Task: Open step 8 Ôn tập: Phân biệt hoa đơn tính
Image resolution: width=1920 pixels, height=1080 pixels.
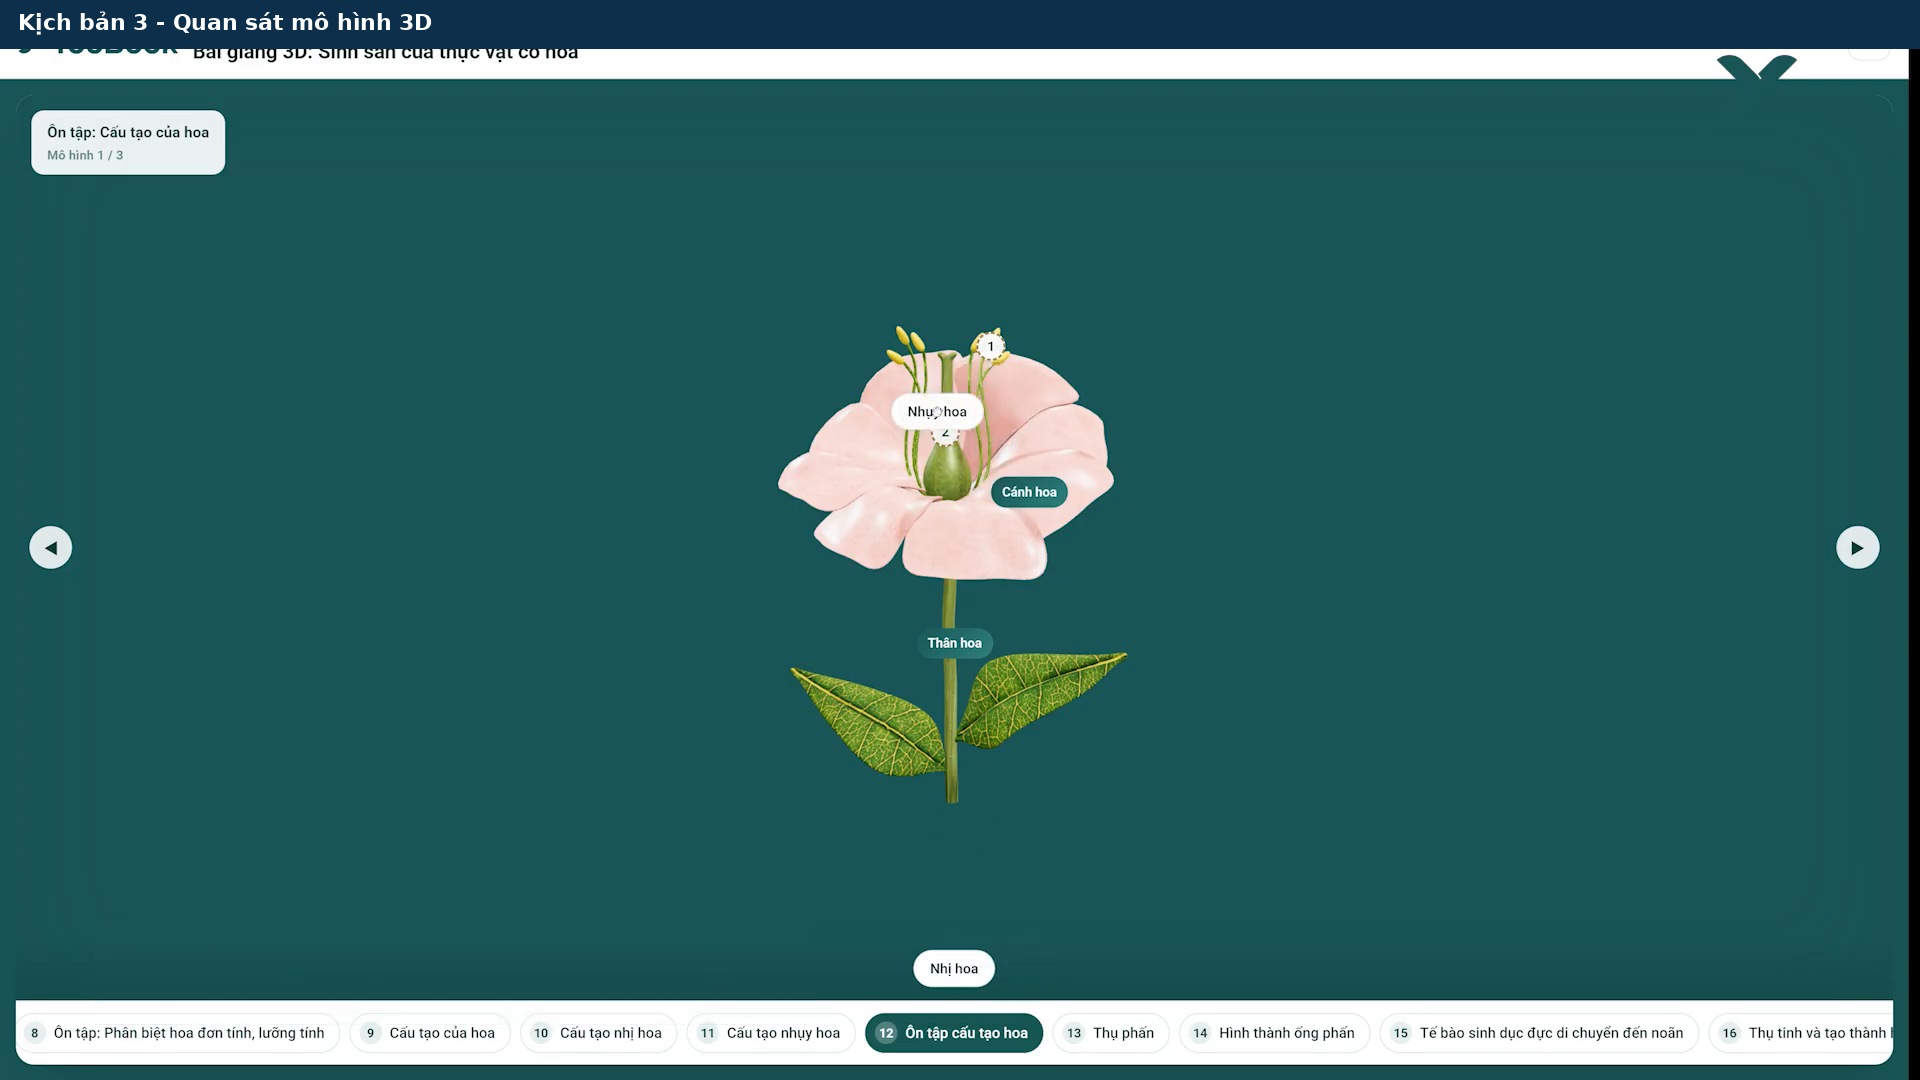Action: [x=177, y=1032]
